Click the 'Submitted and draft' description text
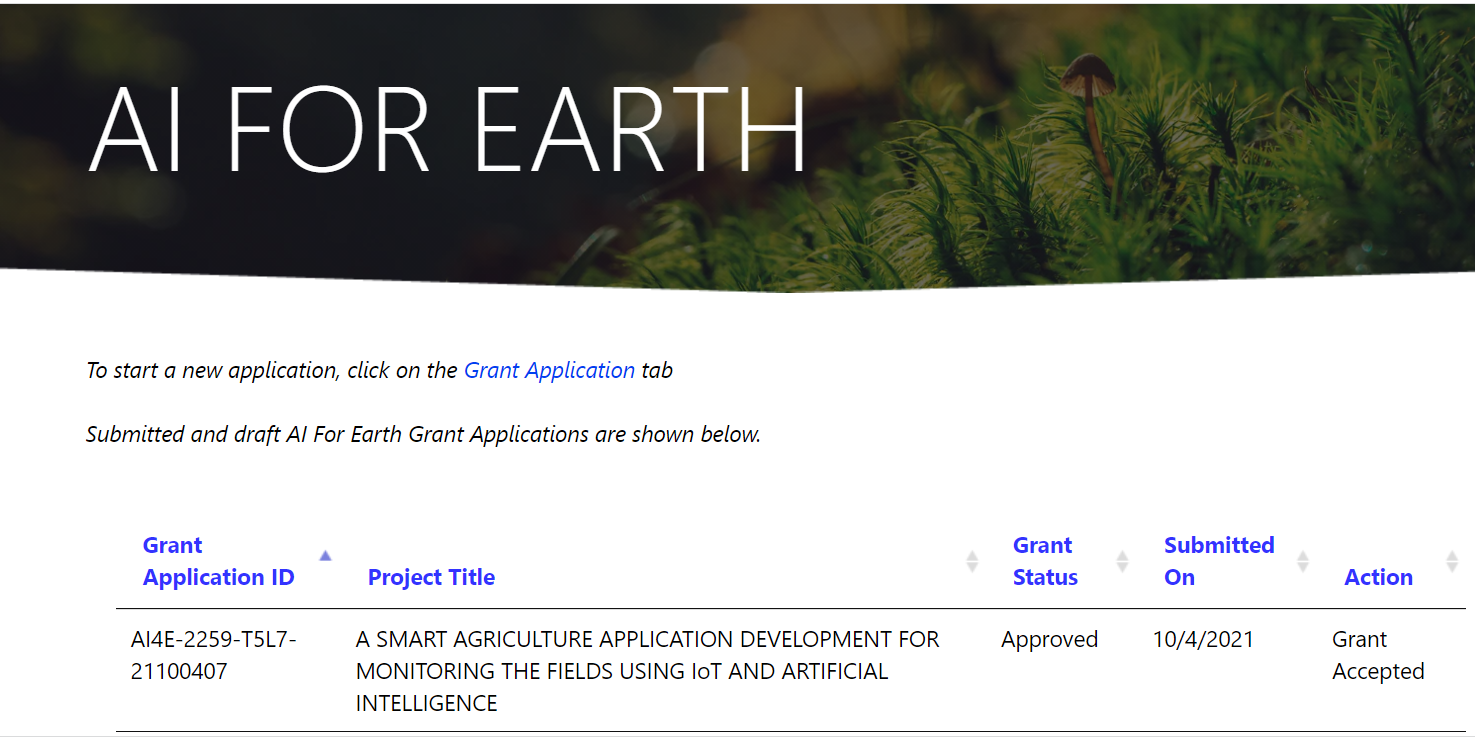The height and width of the screenshot is (737, 1475). point(423,434)
